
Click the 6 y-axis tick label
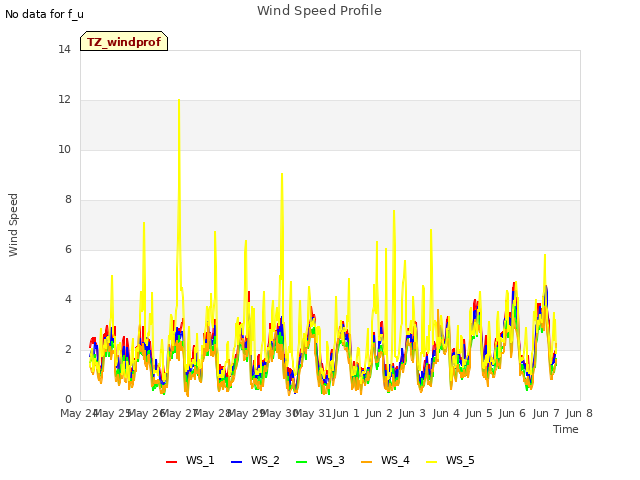tap(68, 250)
